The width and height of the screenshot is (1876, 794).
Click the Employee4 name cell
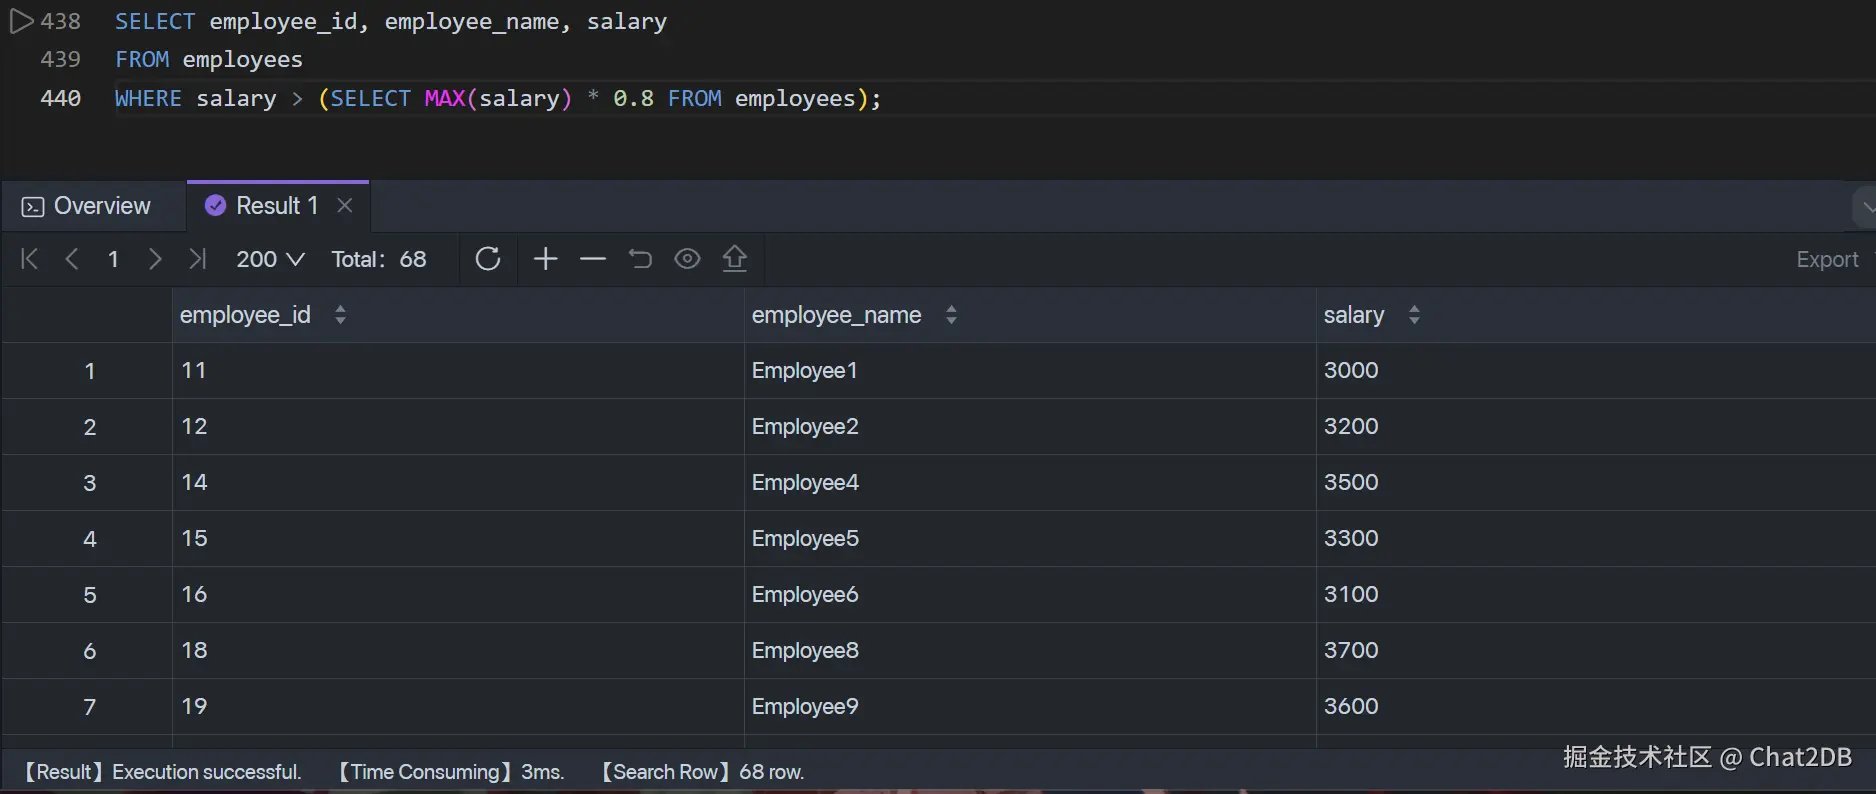[1030, 483]
